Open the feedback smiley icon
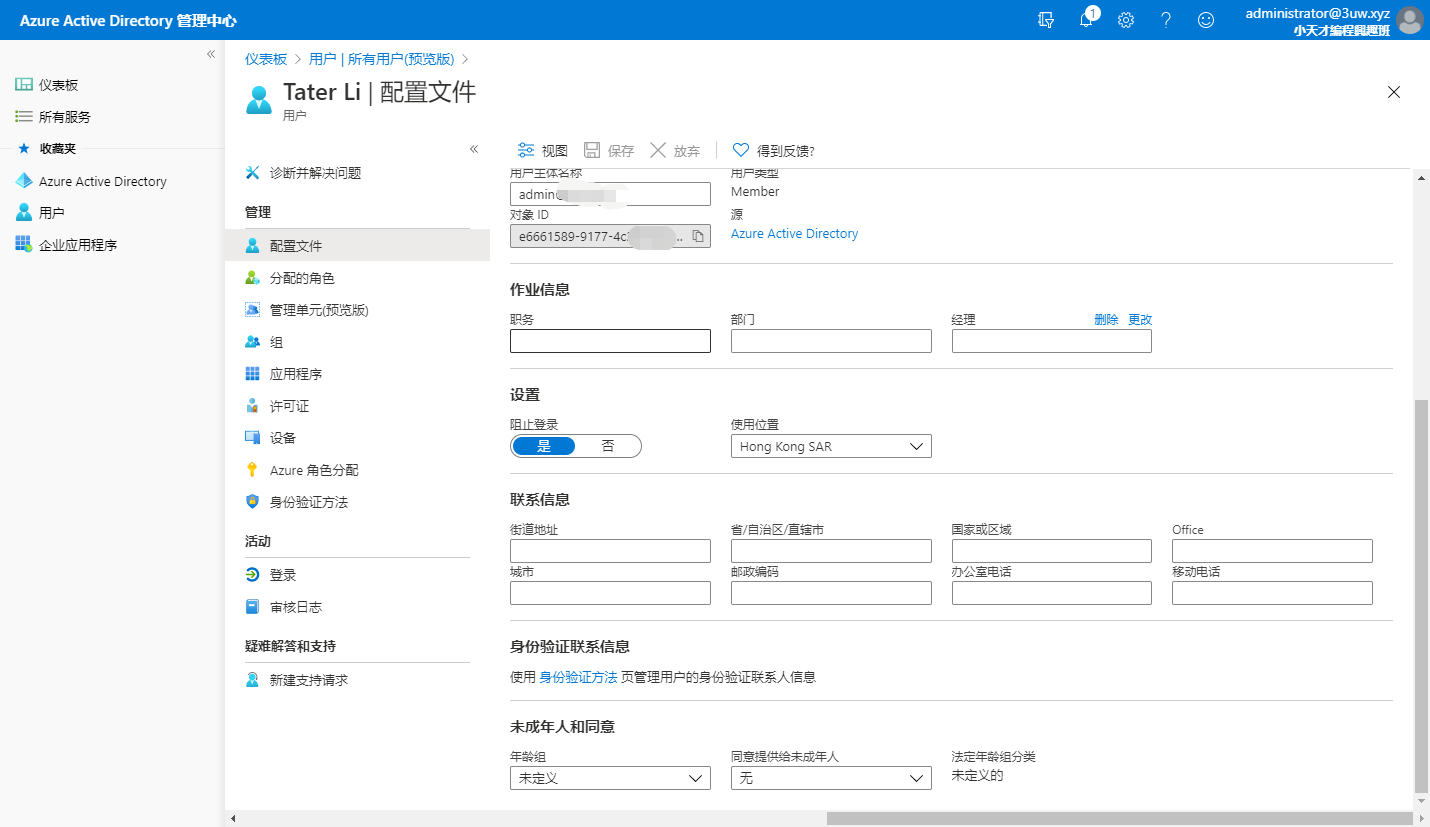1430x827 pixels. (1206, 20)
